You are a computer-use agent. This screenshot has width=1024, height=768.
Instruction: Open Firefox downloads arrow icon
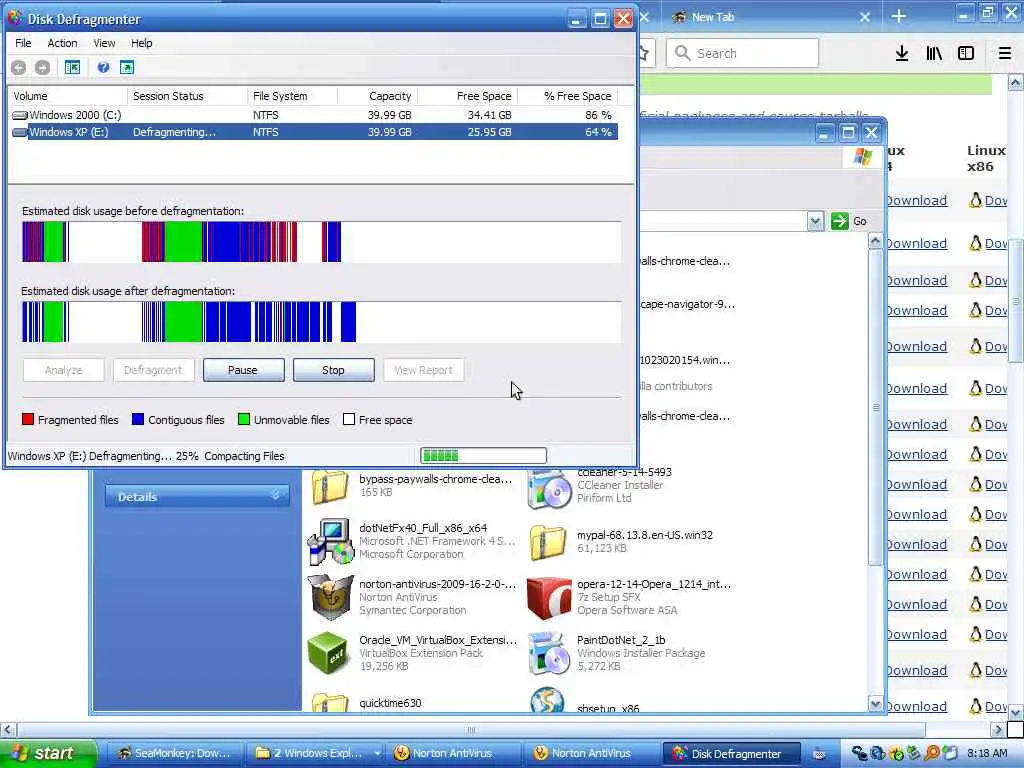[x=901, y=54]
